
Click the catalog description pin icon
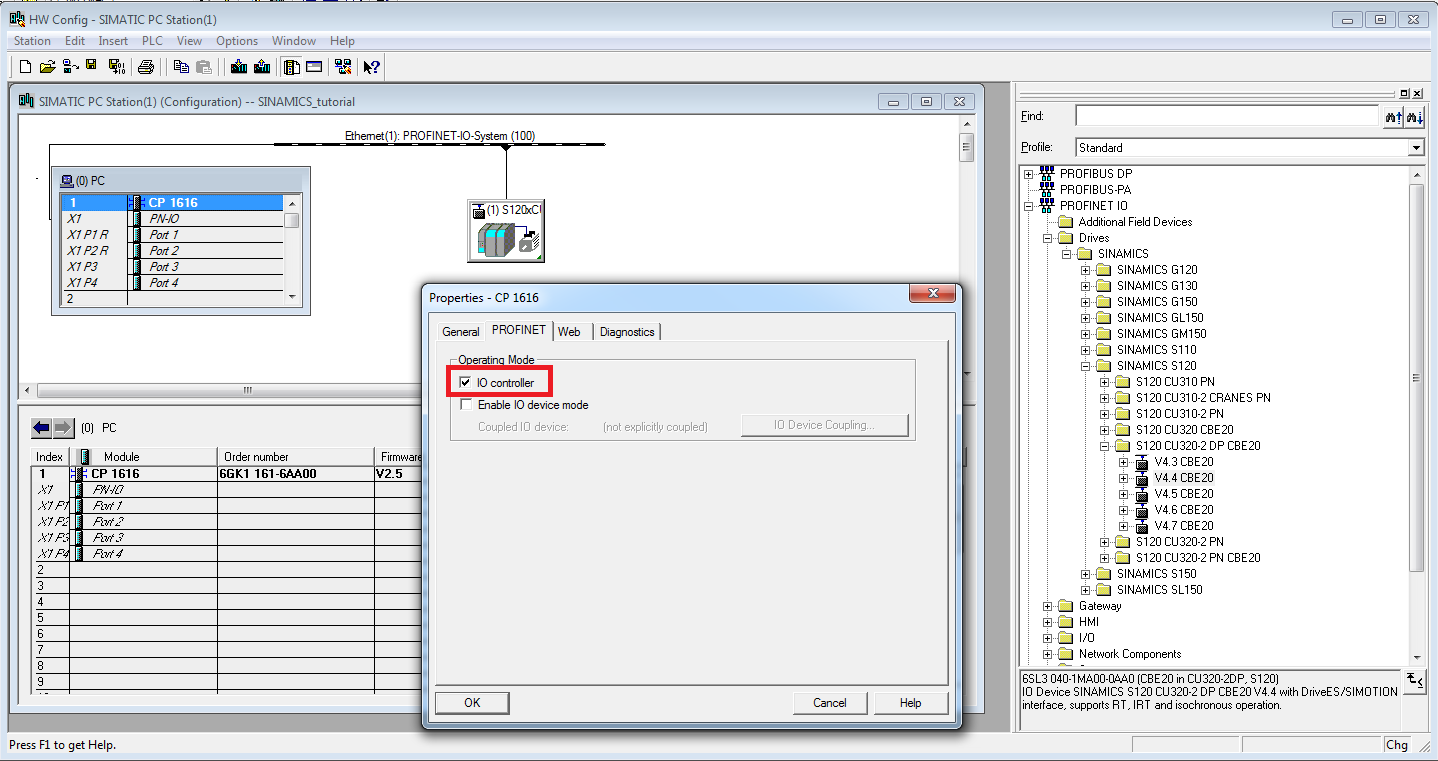click(1414, 680)
